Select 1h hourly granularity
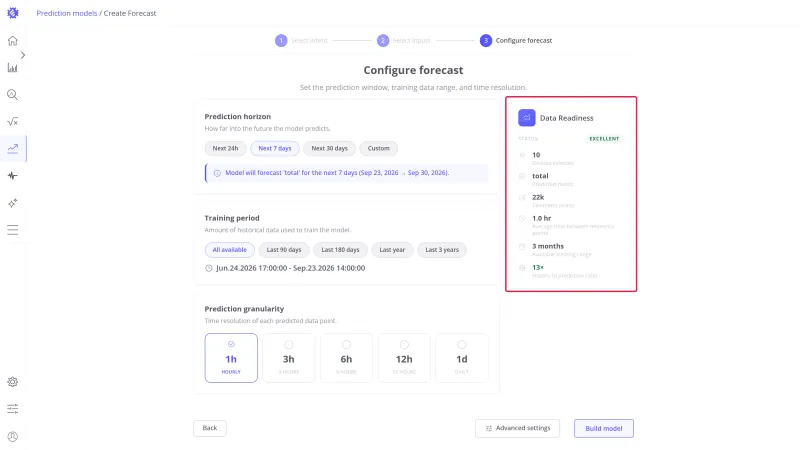 231,358
